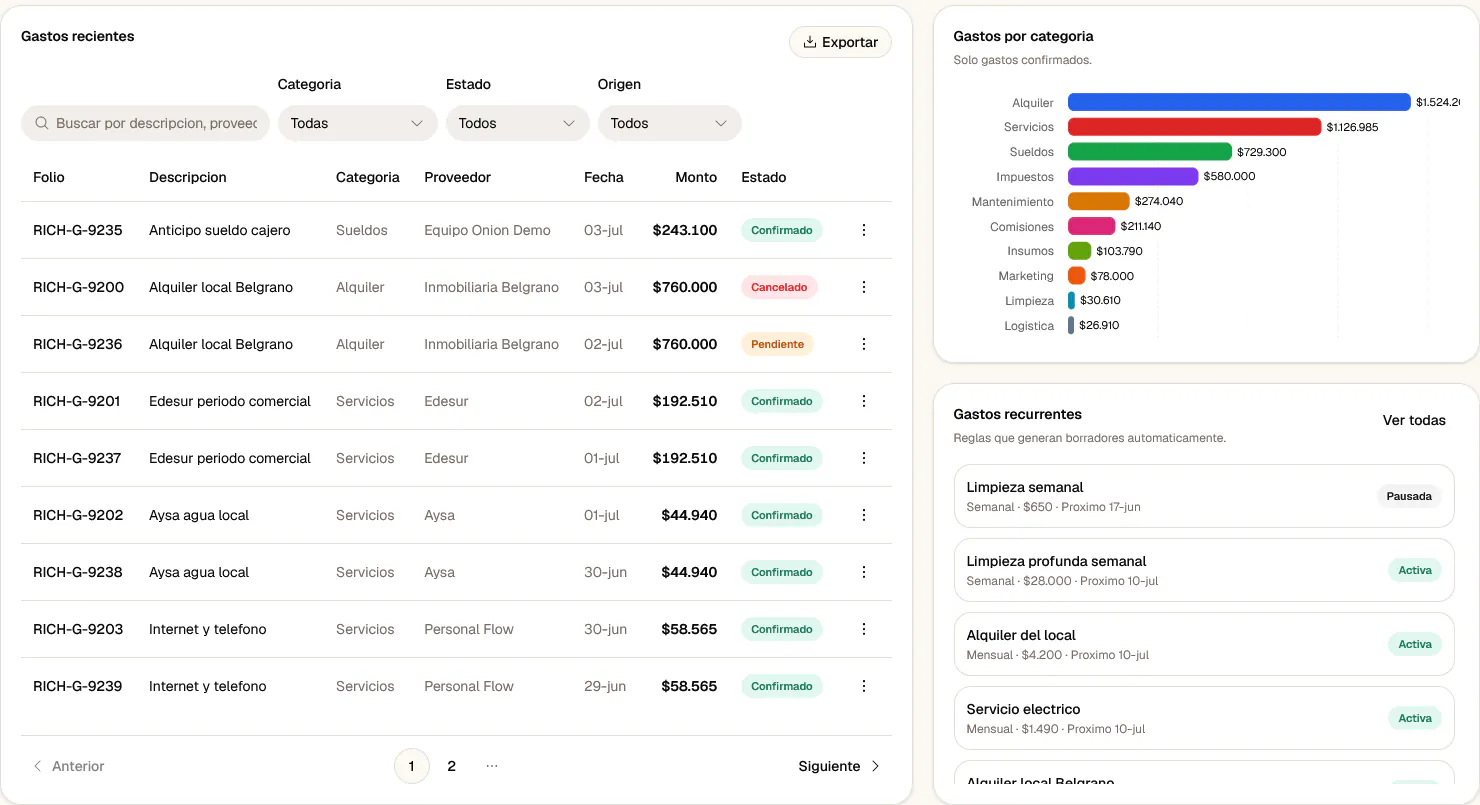Go to Siguiente page
This screenshot has width=1480, height=805.
click(840, 766)
